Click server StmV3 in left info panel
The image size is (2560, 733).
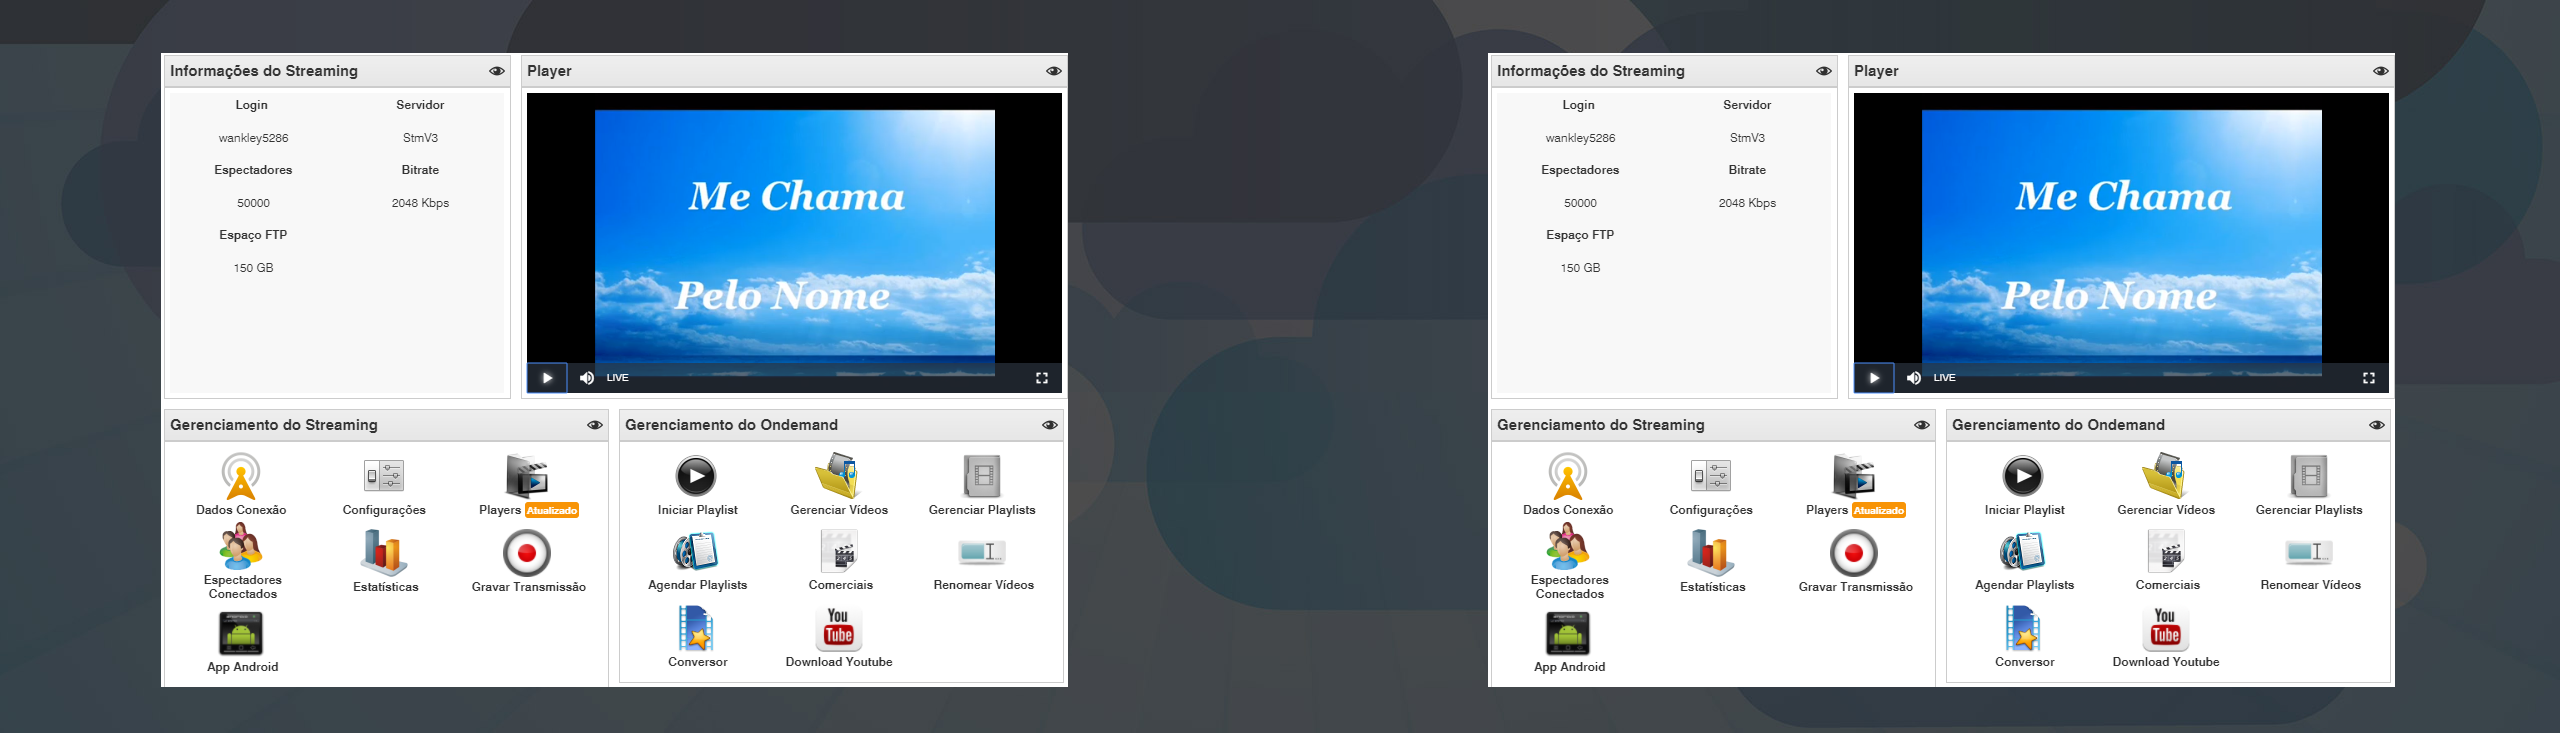420,138
